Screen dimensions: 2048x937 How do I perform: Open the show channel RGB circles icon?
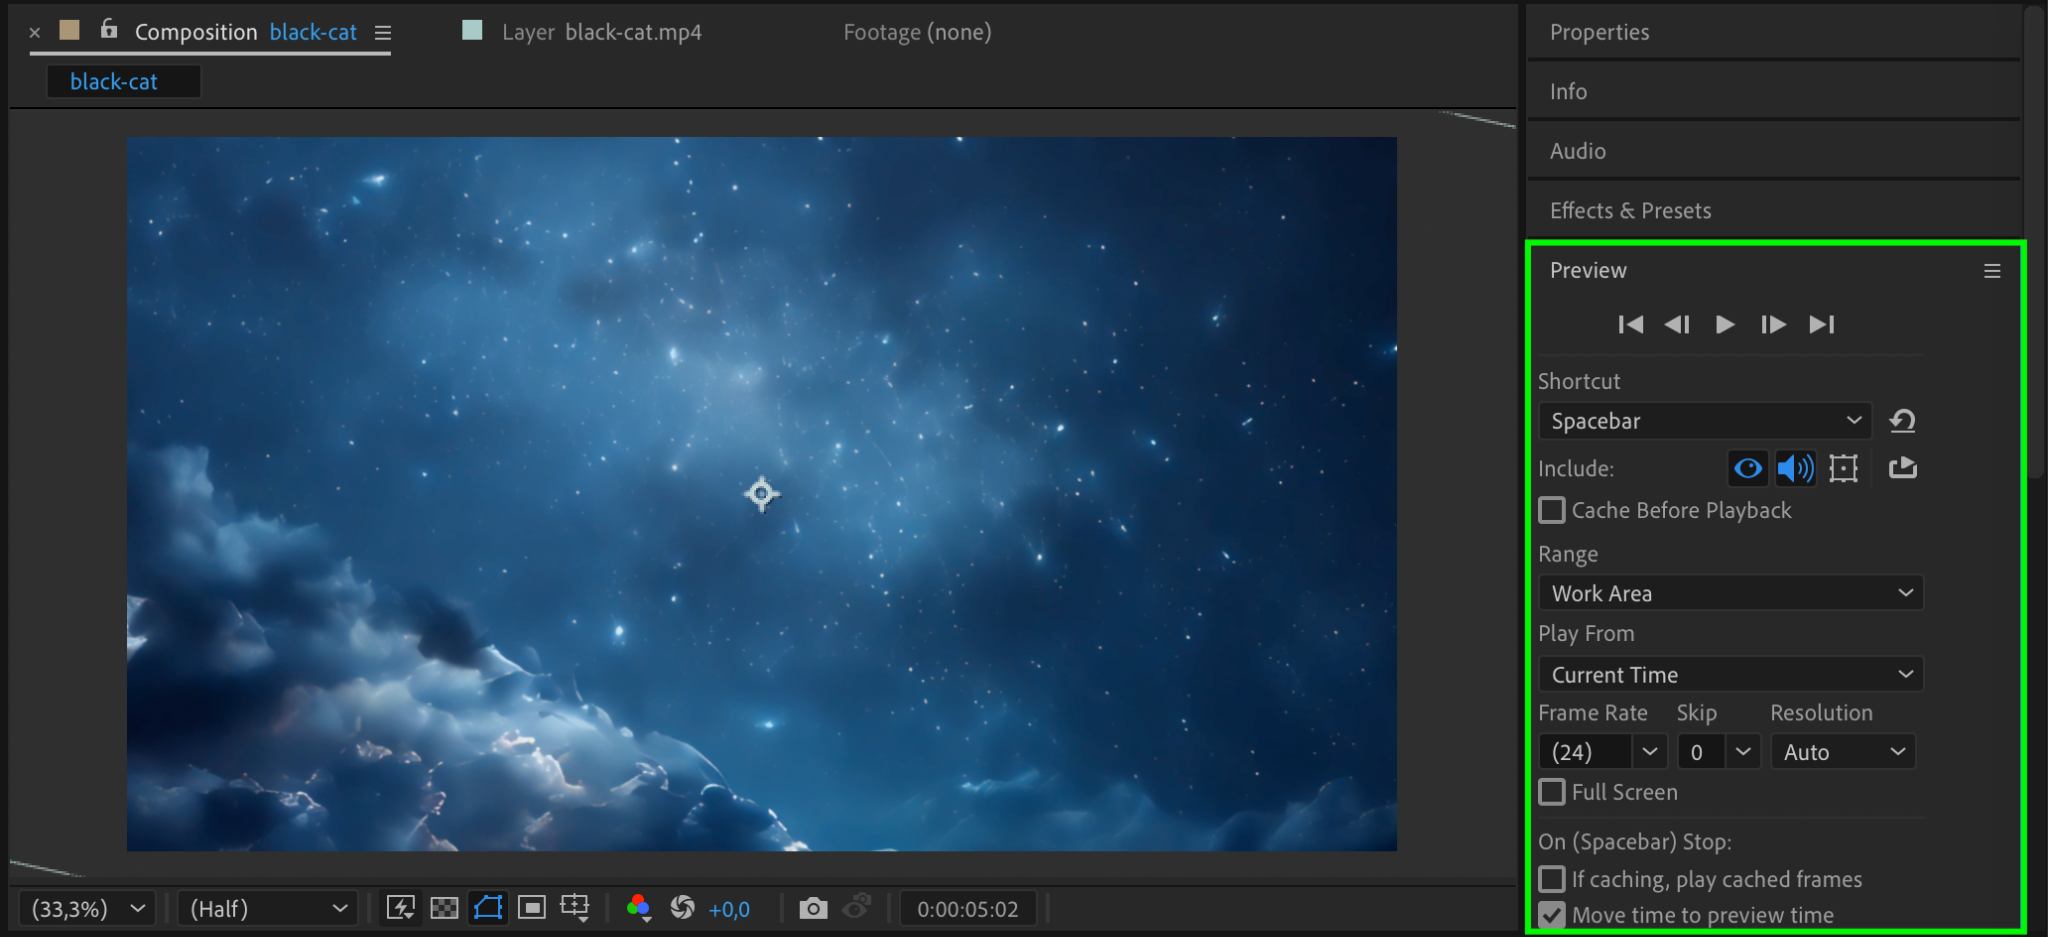point(638,908)
